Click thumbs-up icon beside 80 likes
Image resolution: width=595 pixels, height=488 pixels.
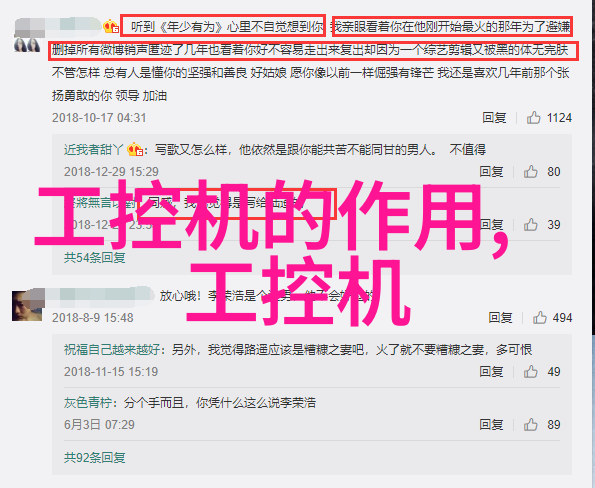click(x=530, y=172)
